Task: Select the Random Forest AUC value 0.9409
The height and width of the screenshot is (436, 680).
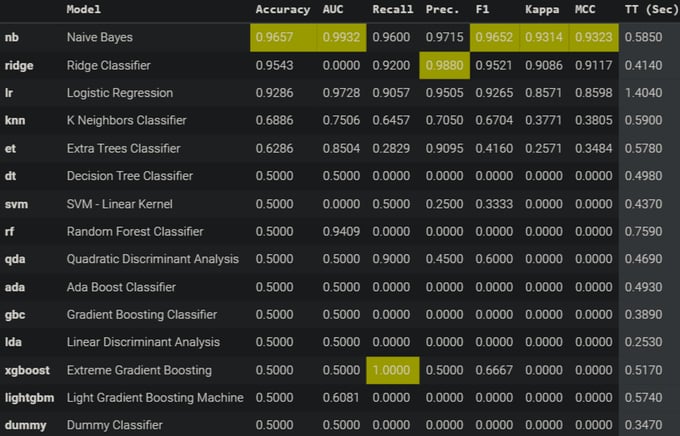Action: pos(341,231)
